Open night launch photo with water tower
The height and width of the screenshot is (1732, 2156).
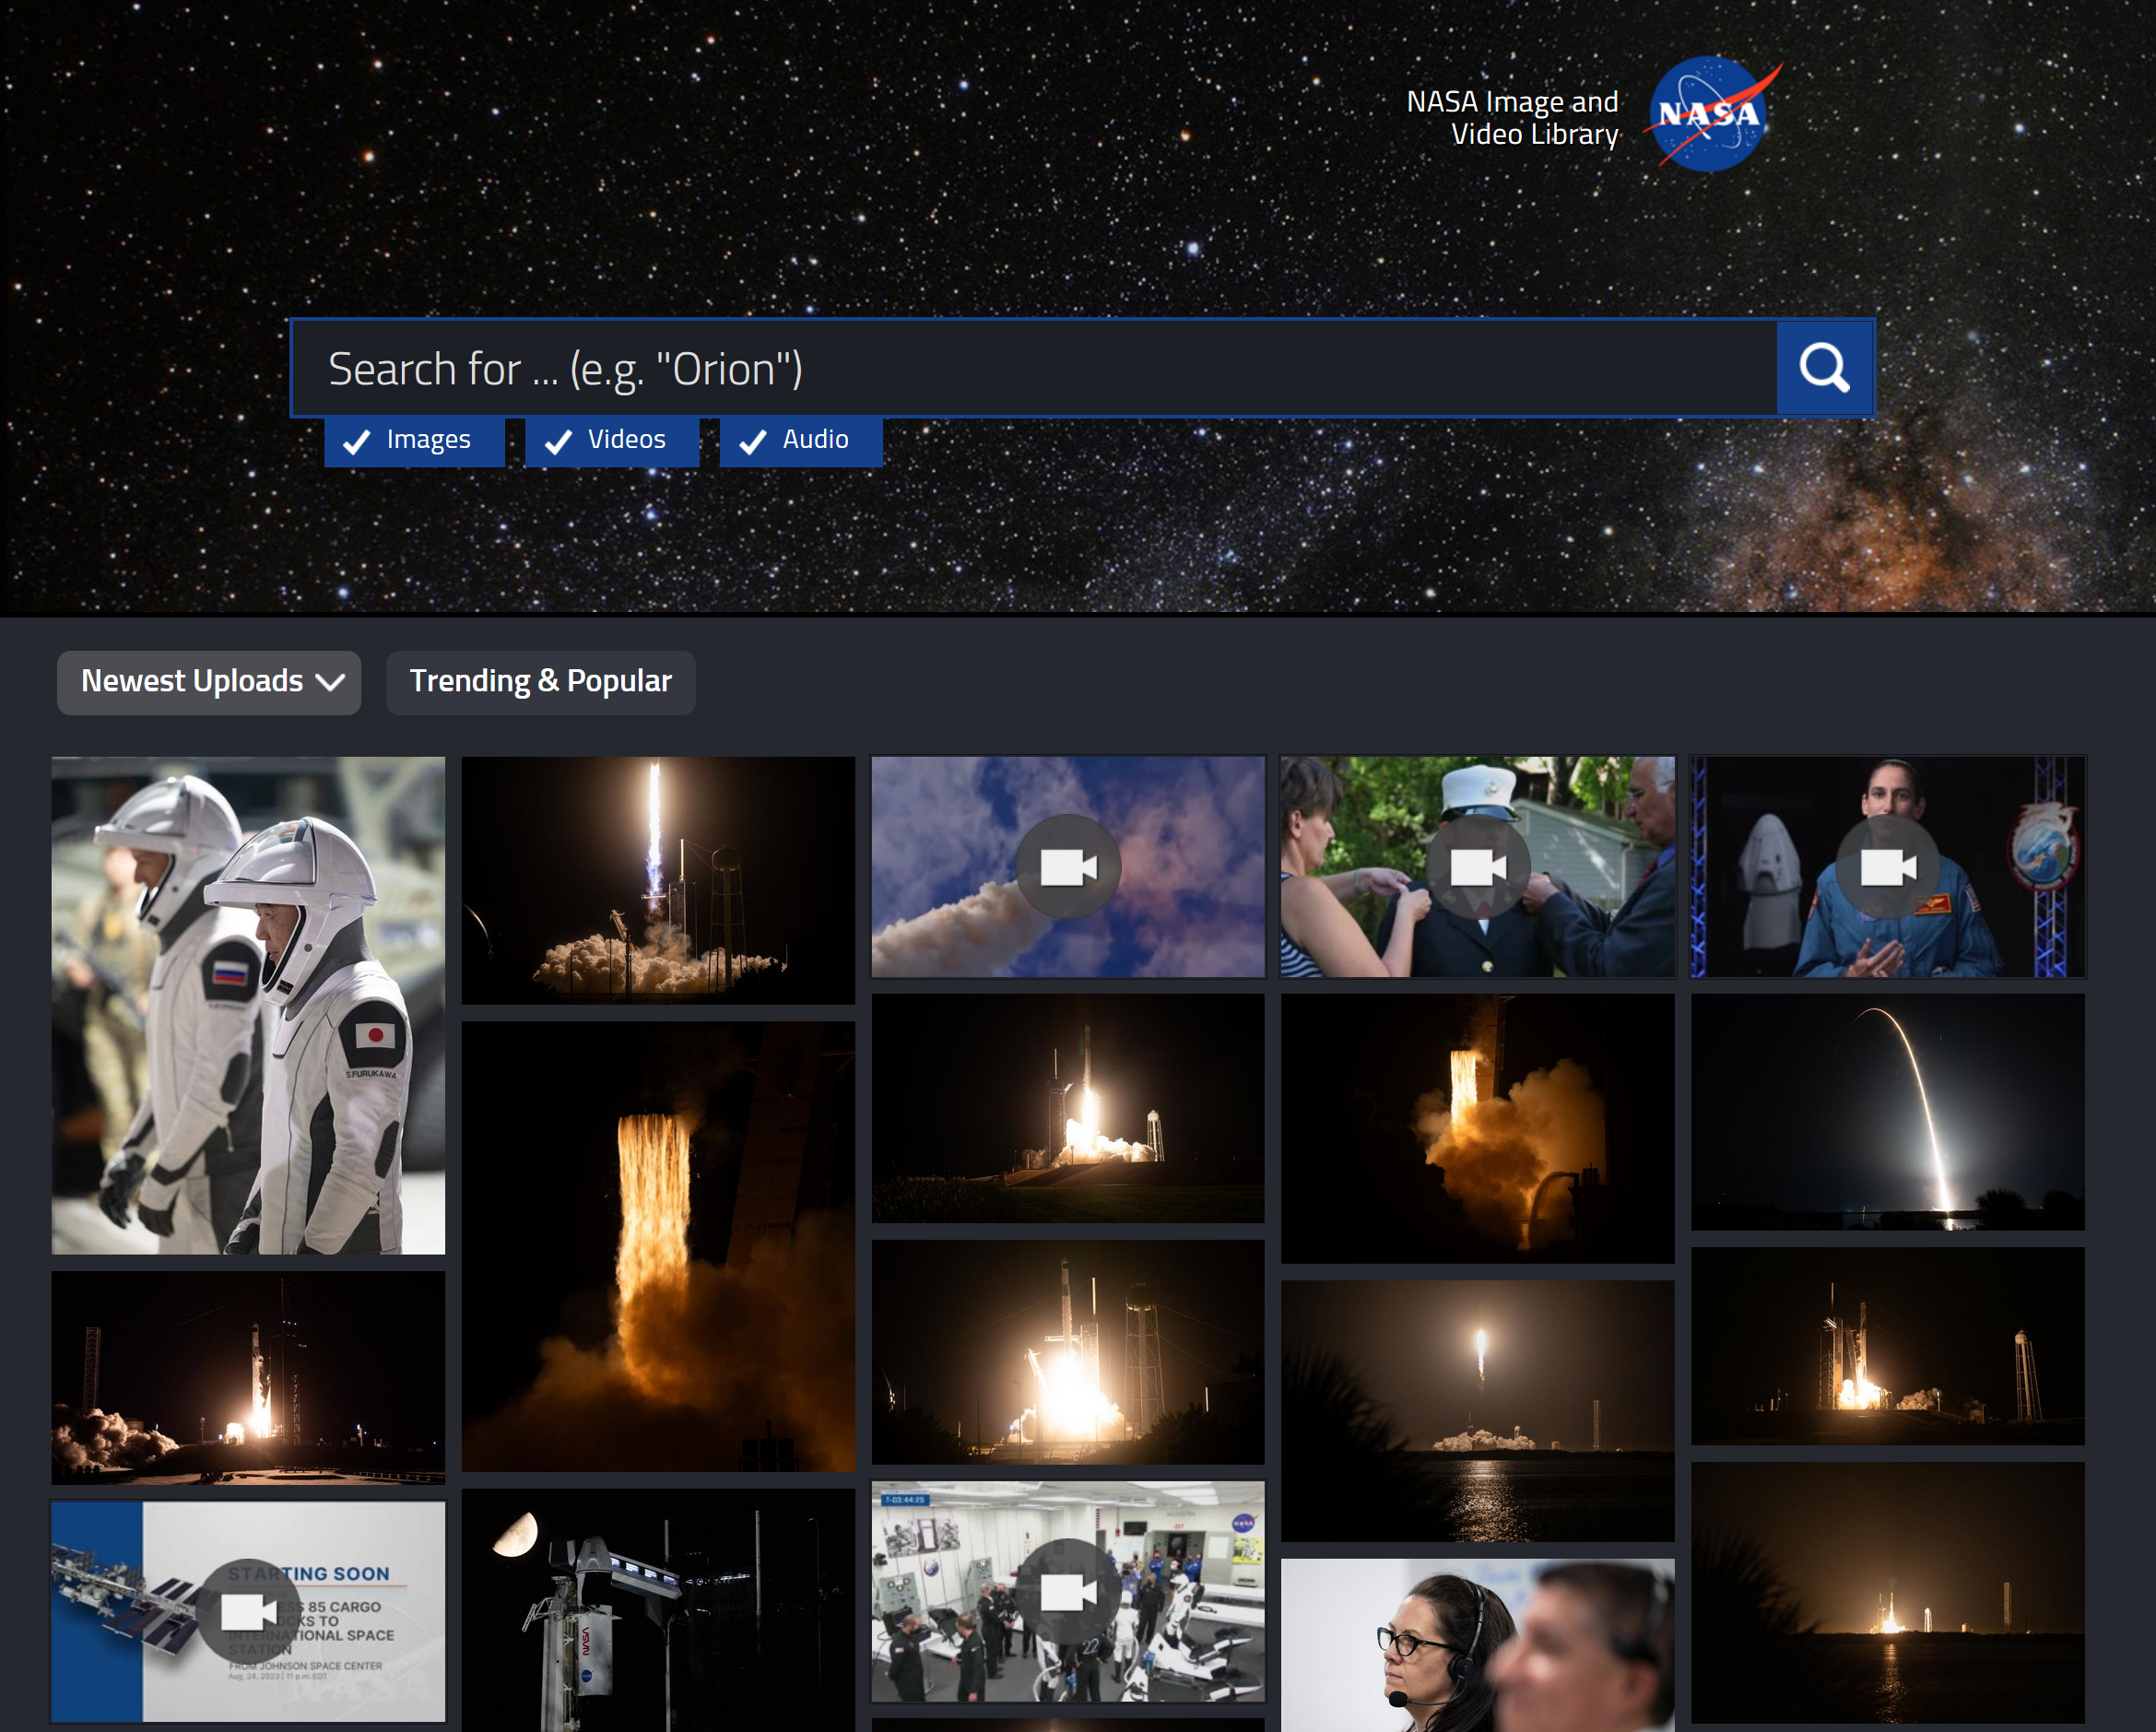pos(658,880)
